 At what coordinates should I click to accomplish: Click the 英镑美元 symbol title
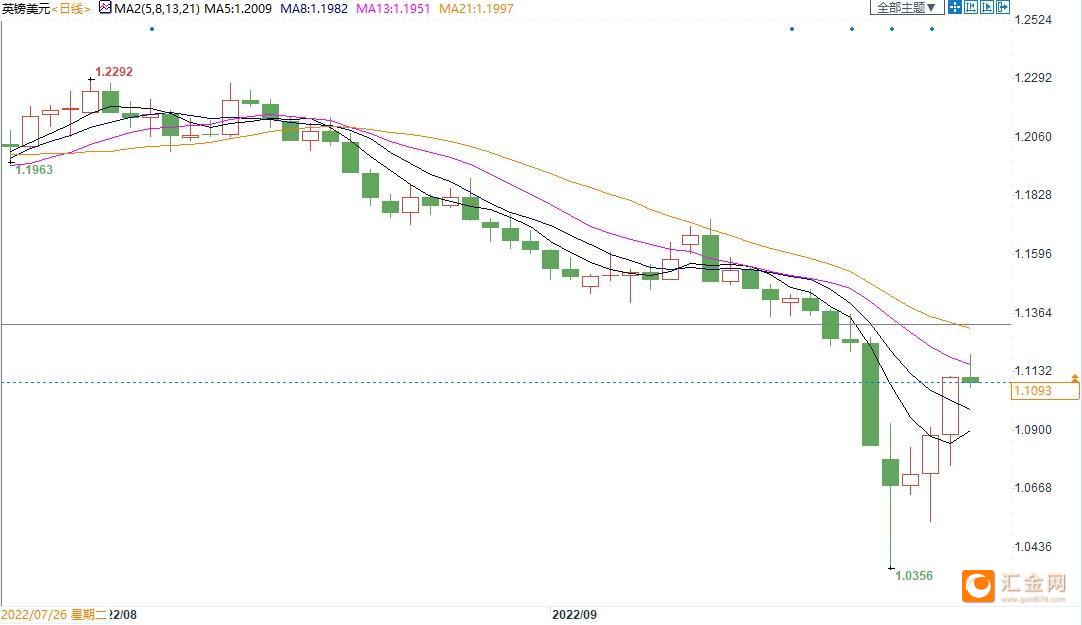[x=26, y=9]
